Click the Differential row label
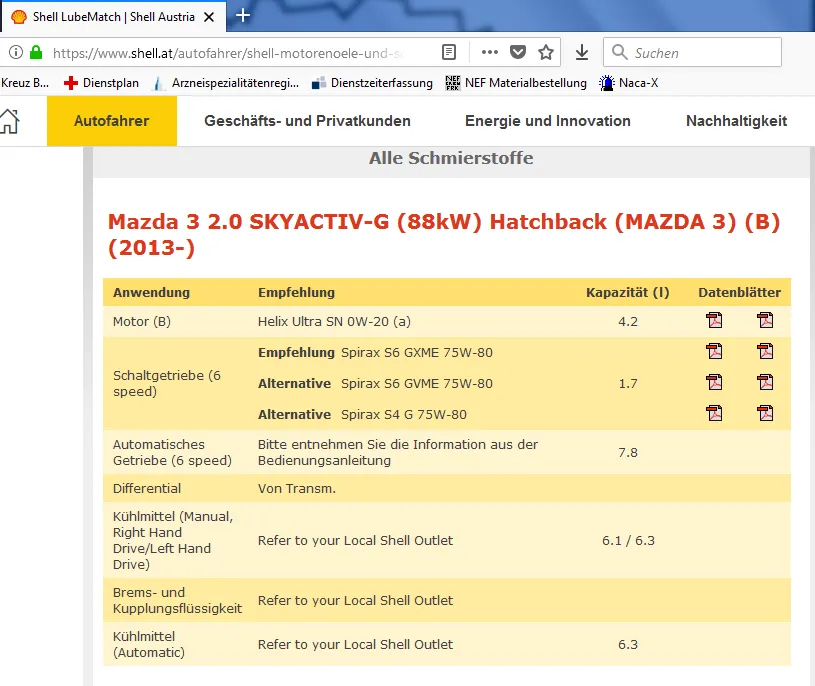The image size is (815, 686). [147, 489]
